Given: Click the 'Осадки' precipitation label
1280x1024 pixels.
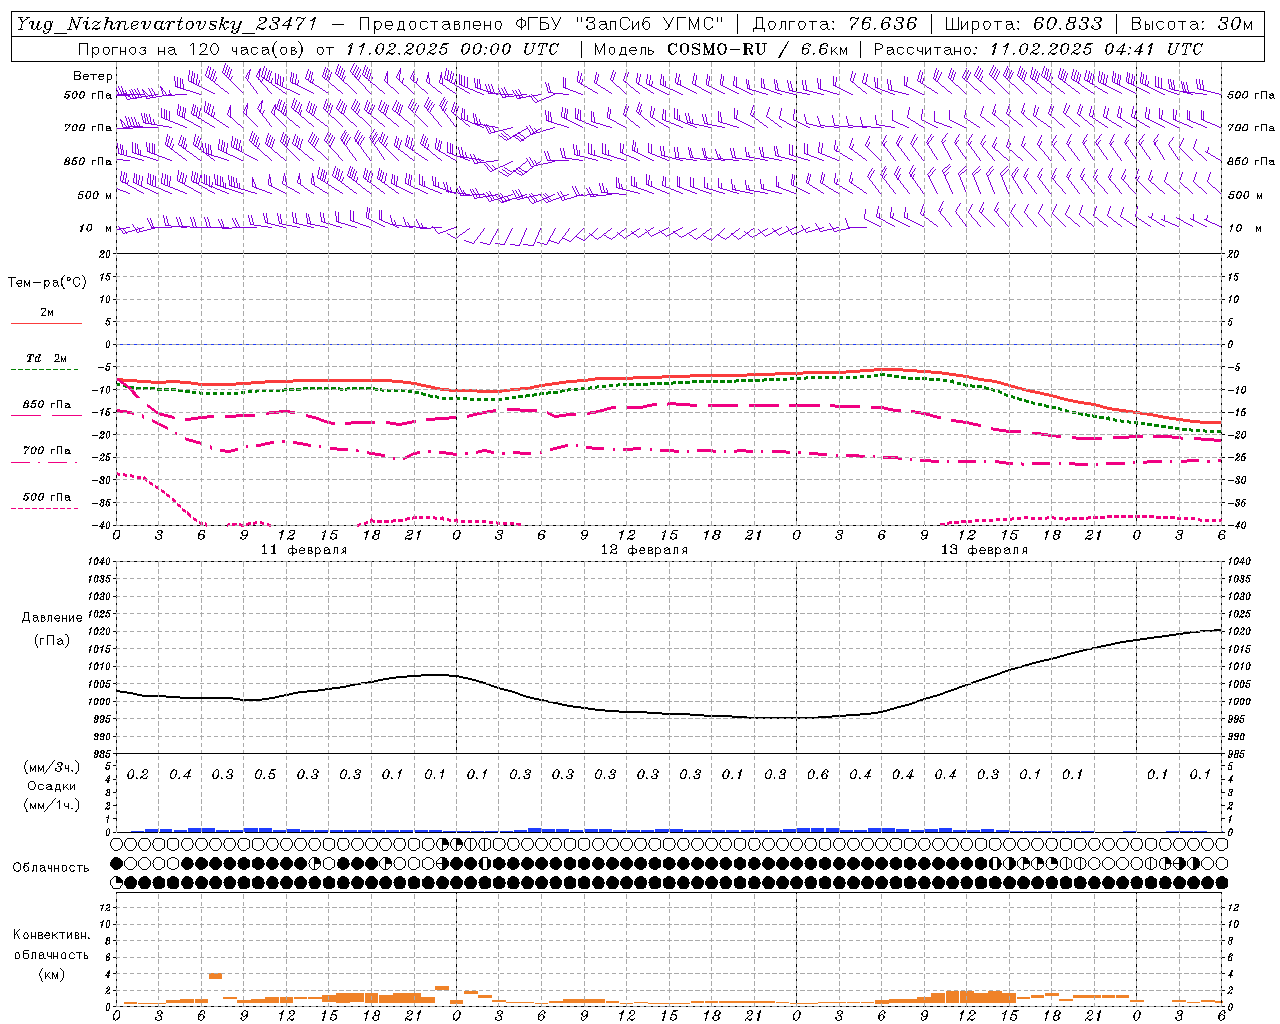Looking at the screenshot, I should click(x=52, y=786).
